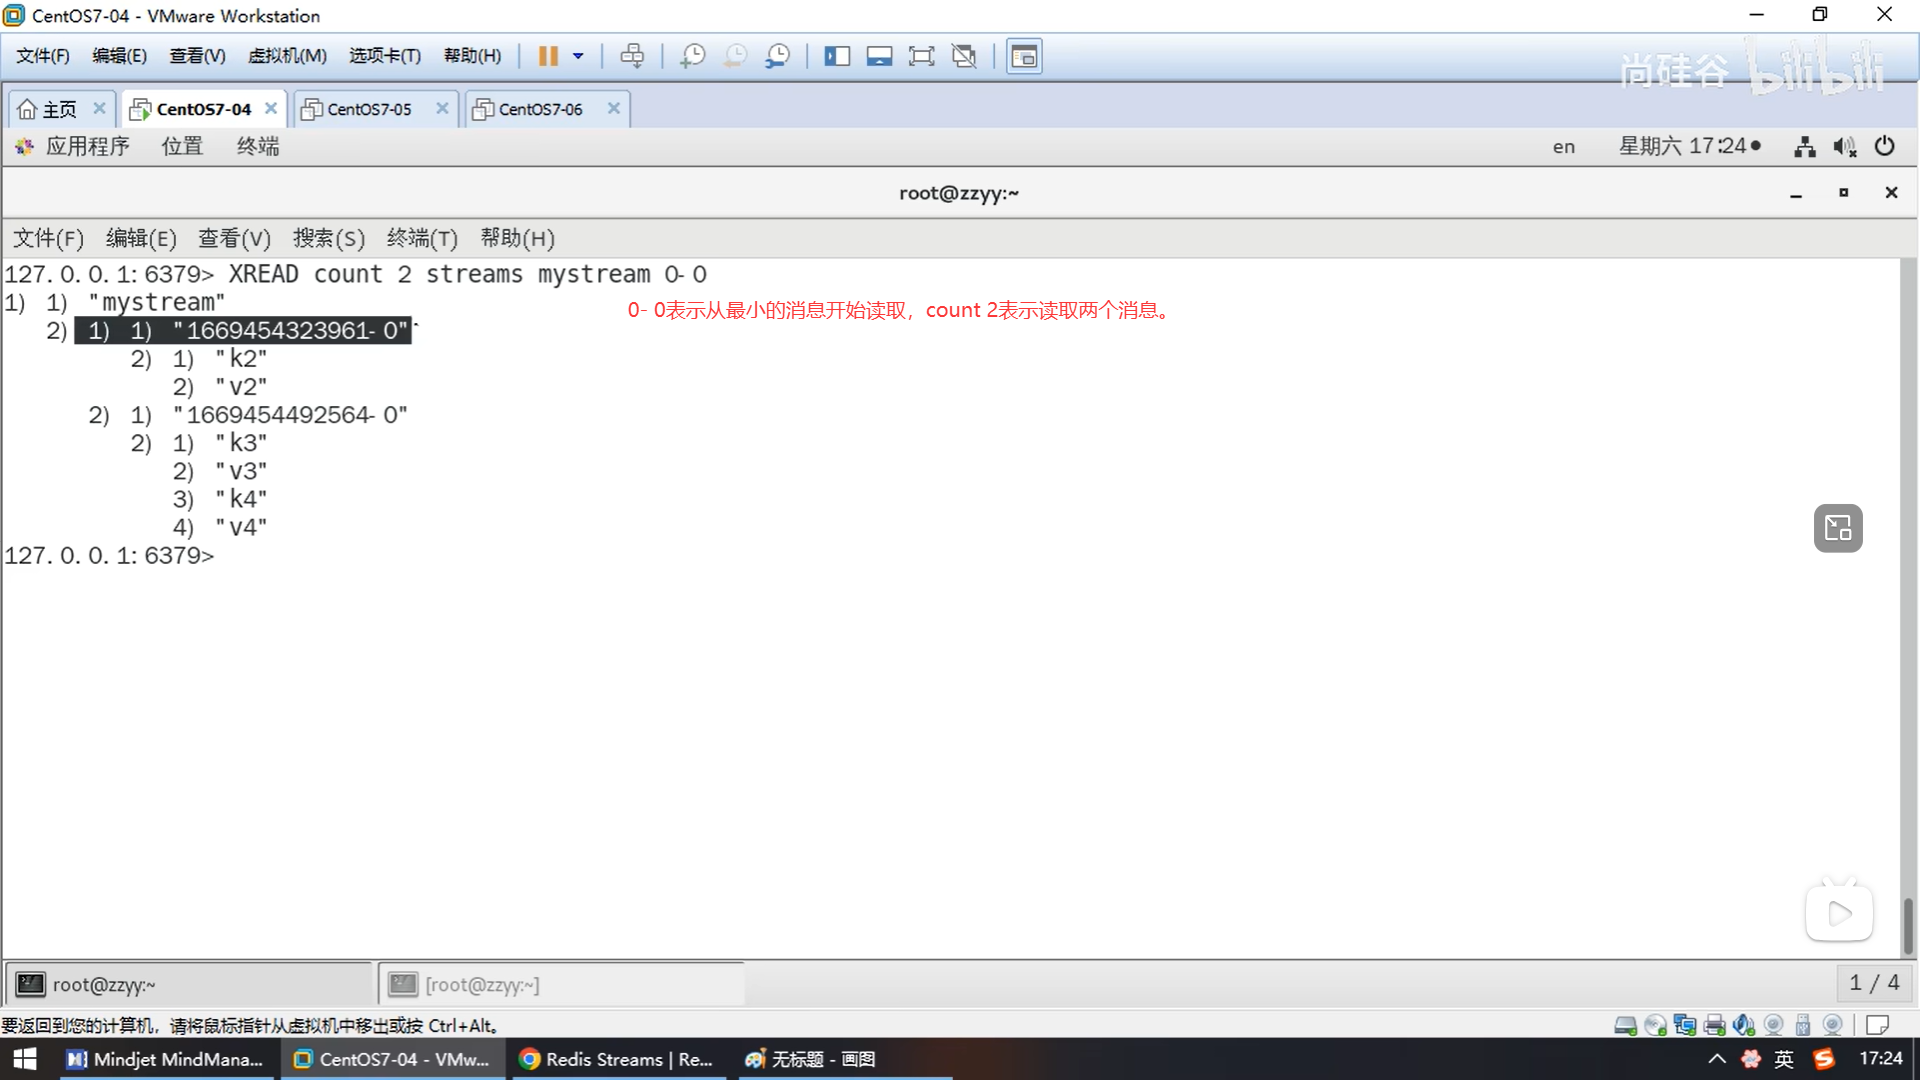
Task: Switch to the [root@zzyy:~] taskbar window
Action: tap(482, 985)
